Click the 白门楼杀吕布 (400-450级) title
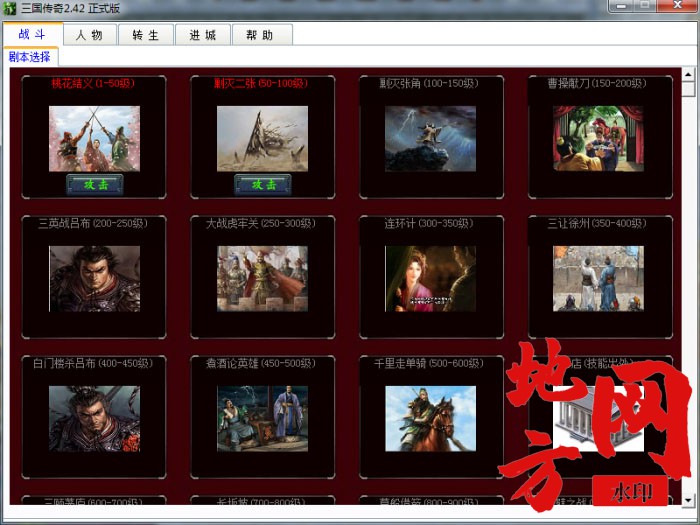Screen dimensions: 700x525 coord(93,363)
